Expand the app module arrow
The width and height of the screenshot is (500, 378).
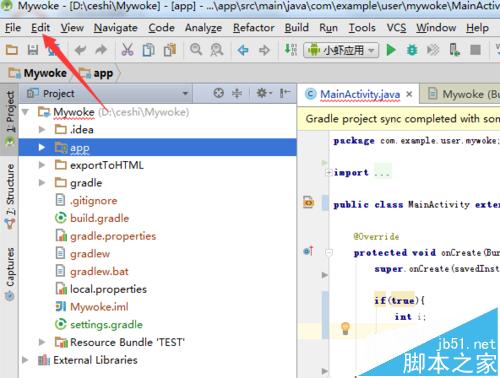(42, 147)
